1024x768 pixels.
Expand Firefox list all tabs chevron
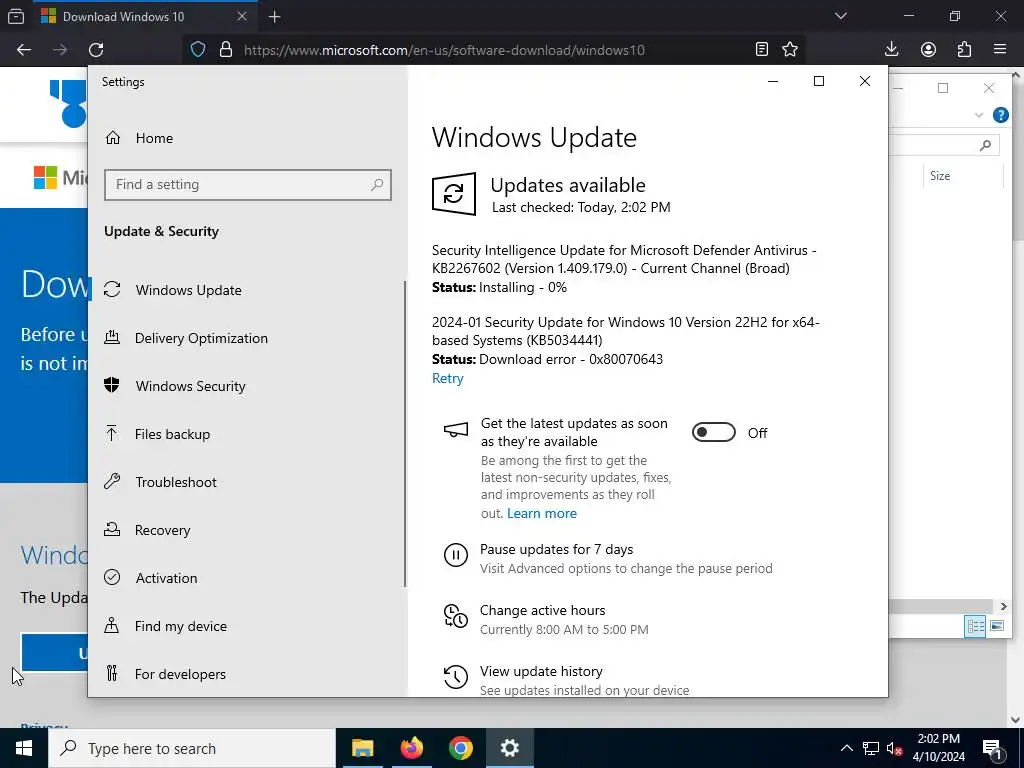pos(841,16)
